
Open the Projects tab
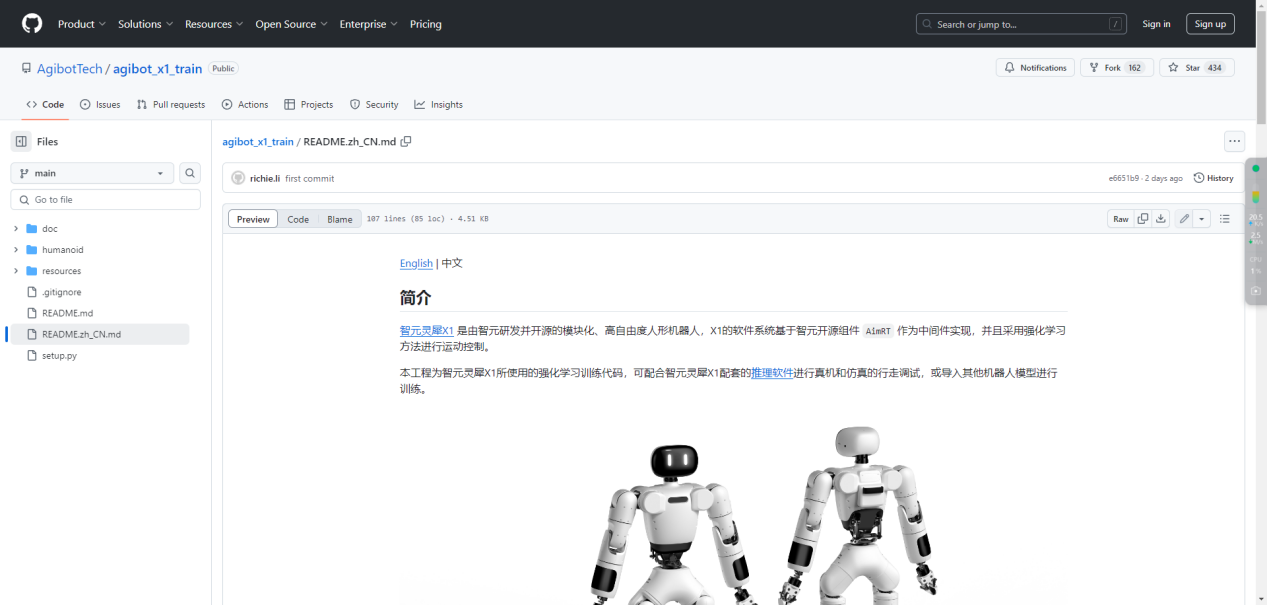coord(308,104)
